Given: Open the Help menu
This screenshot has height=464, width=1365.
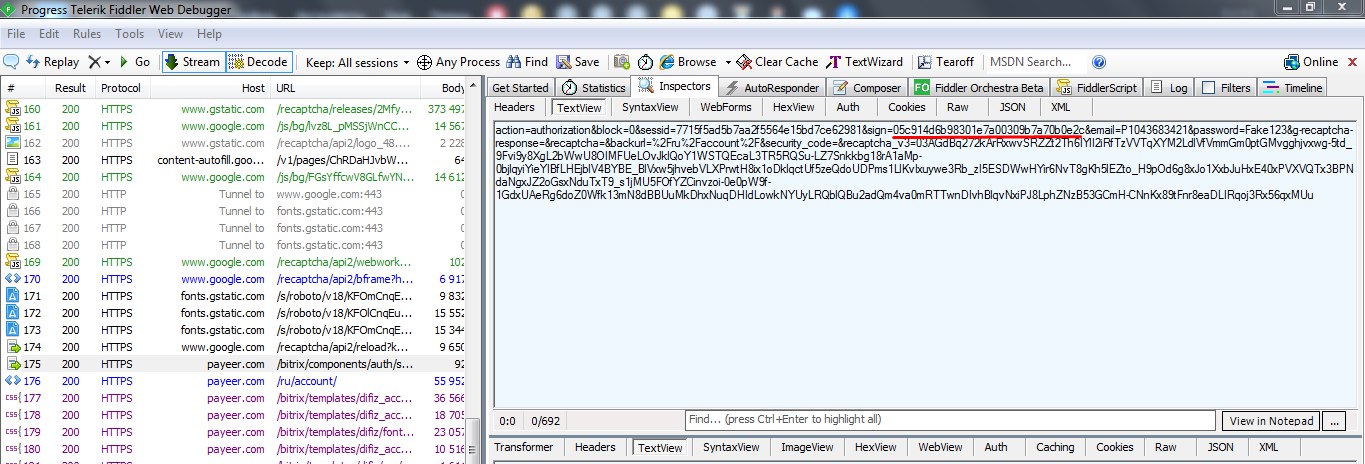Looking at the screenshot, I should click(211, 34).
